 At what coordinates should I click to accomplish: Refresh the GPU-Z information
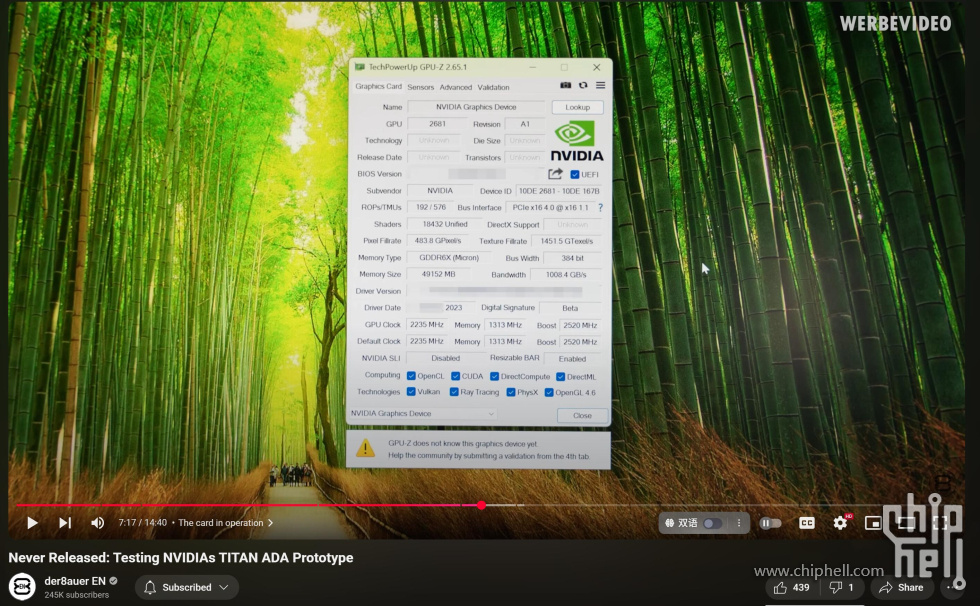[x=583, y=86]
